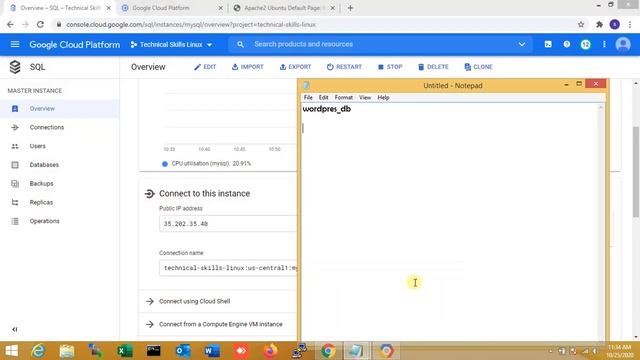This screenshot has width=640, height=360.
Task: Open Databases in SQL sidebar
Action: pyautogui.click(x=60, y=165)
